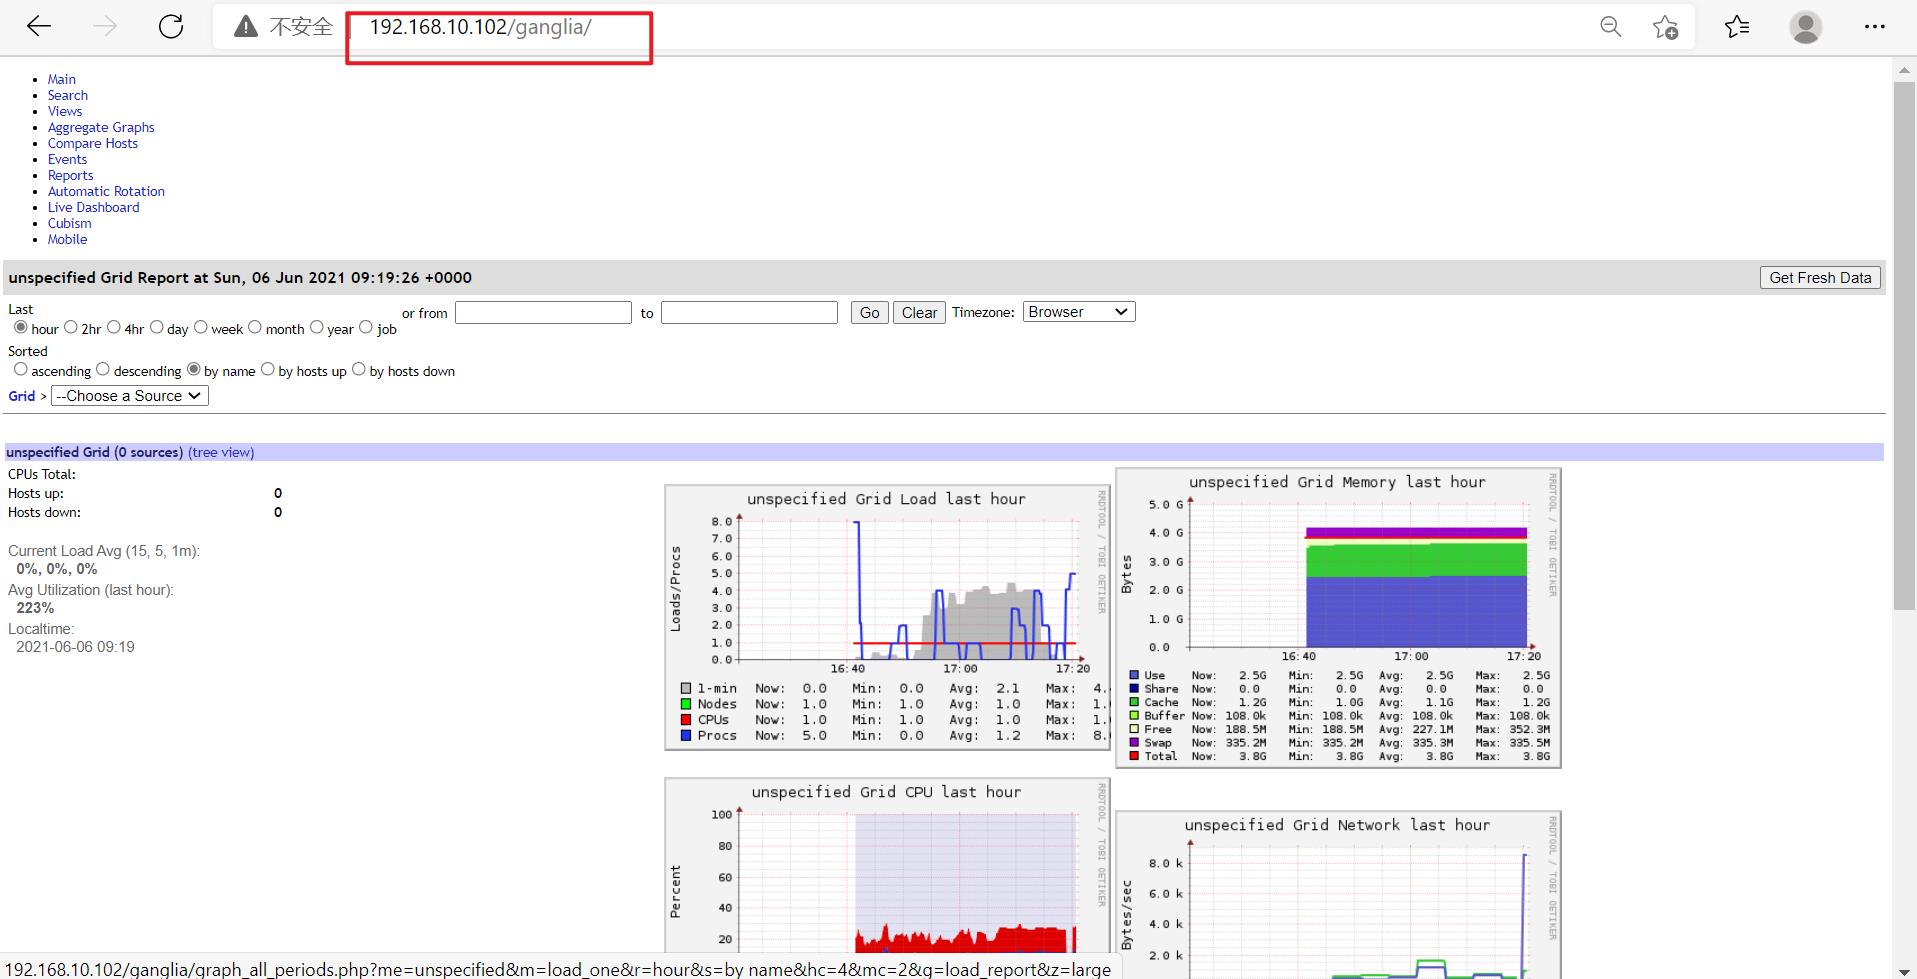This screenshot has width=1917, height=979.
Task: Open the Choose a Source dropdown
Action: click(x=130, y=396)
